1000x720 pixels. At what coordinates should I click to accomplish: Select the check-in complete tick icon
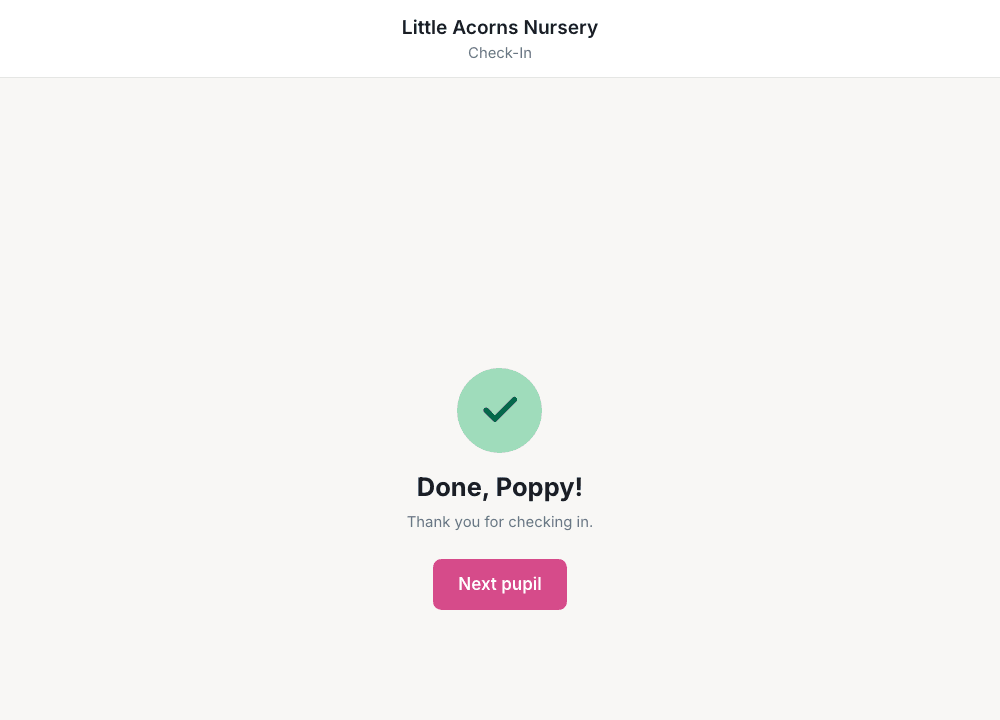(499, 410)
